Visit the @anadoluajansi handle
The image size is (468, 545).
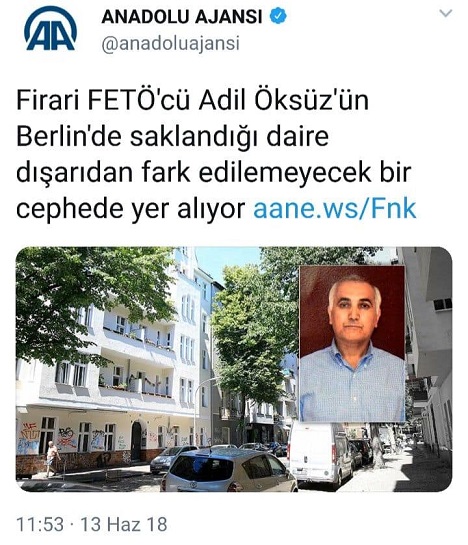pyautogui.click(x=170, y=44)
